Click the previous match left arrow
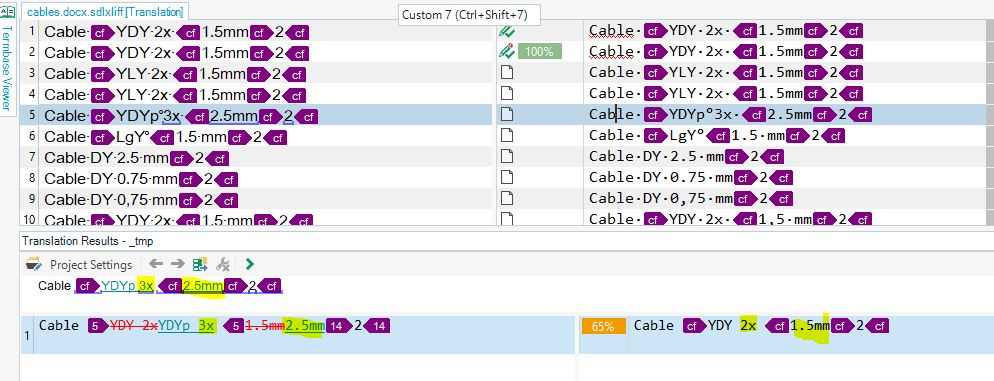This screenshot has width=994, height=381. (x=156, y=264)
